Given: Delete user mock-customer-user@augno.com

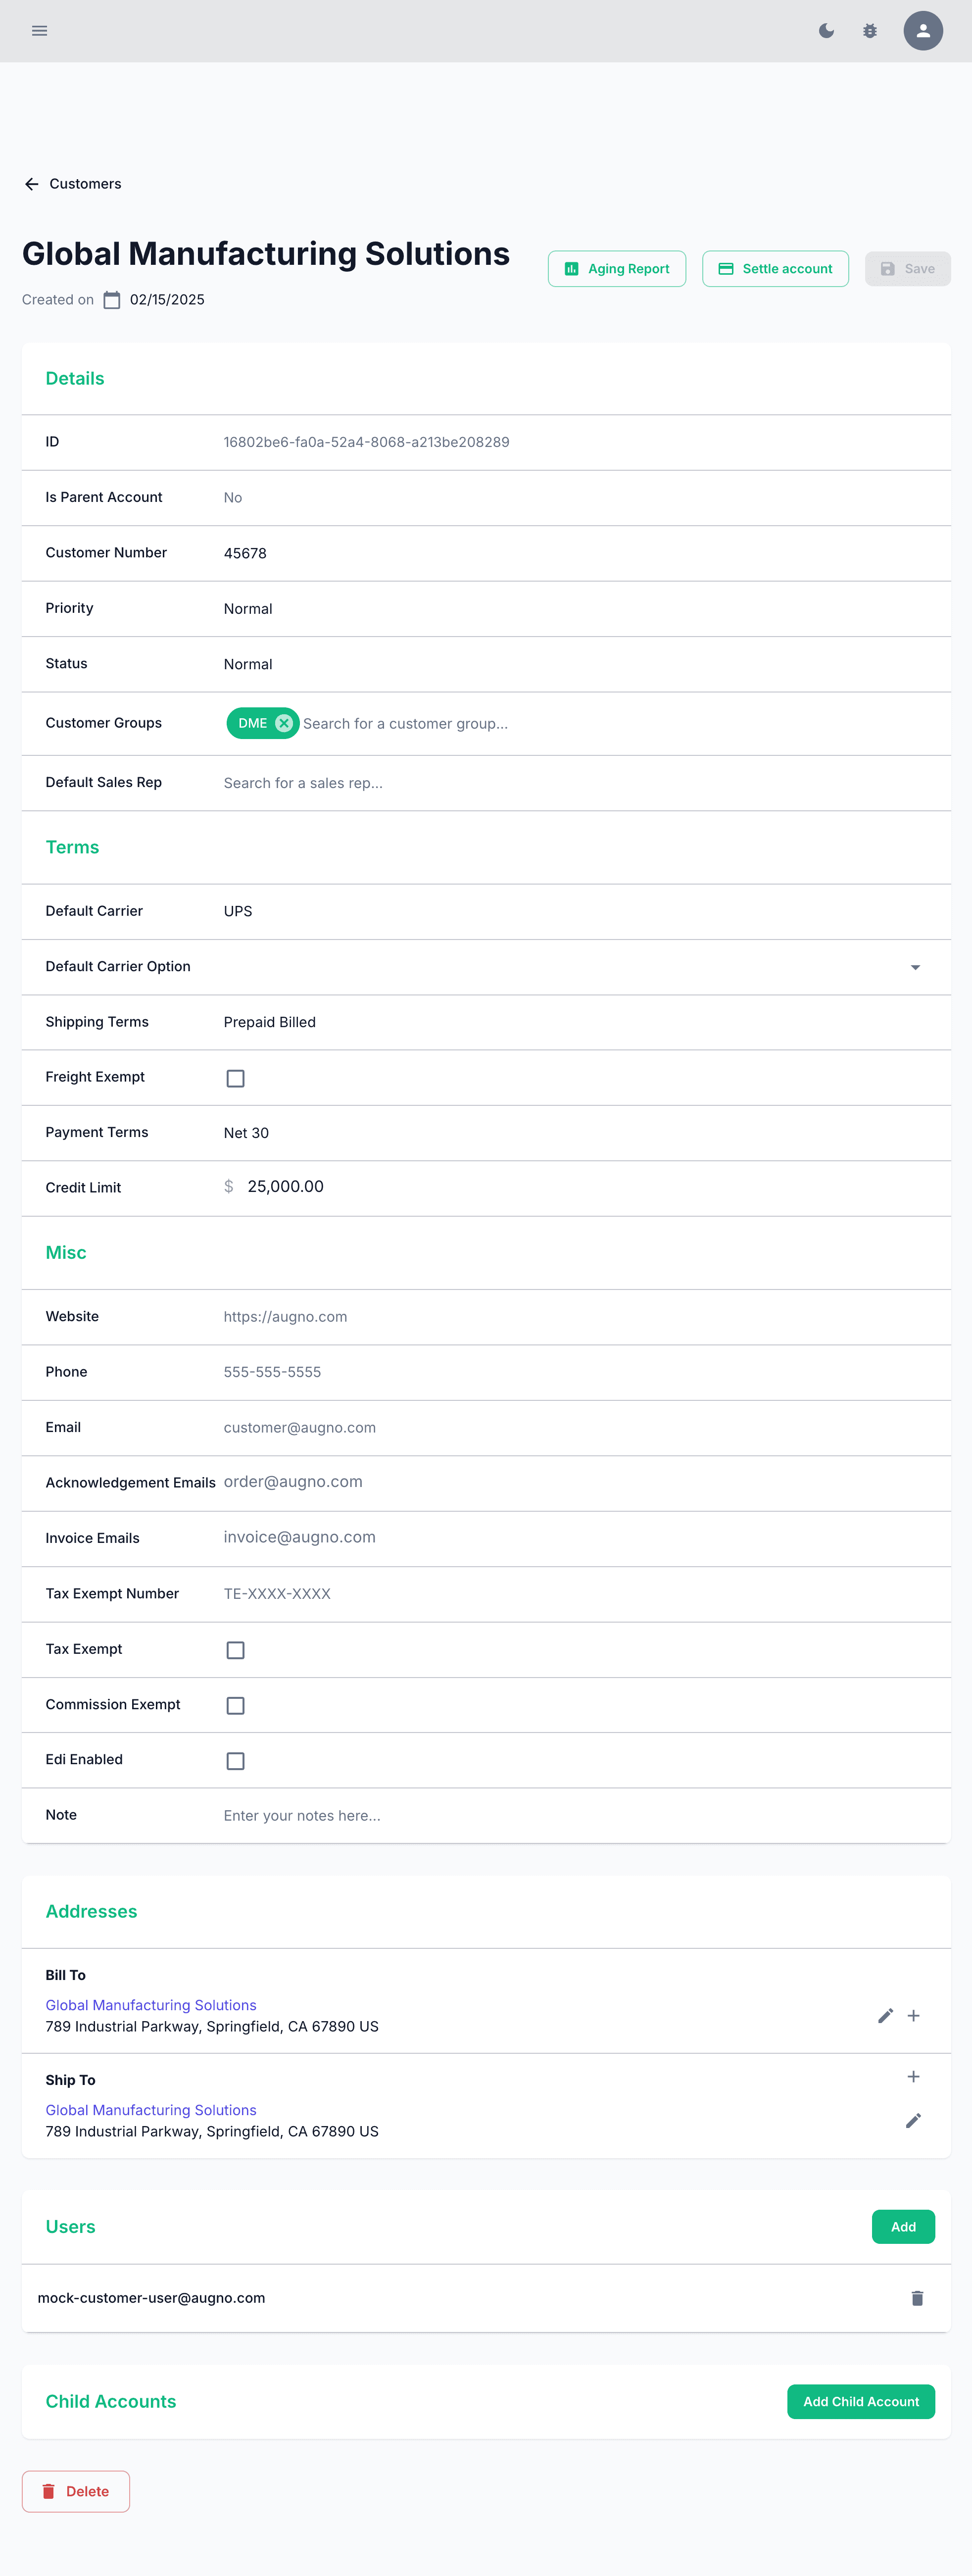Looking at the screenshot, I should tap(917, 2298).
